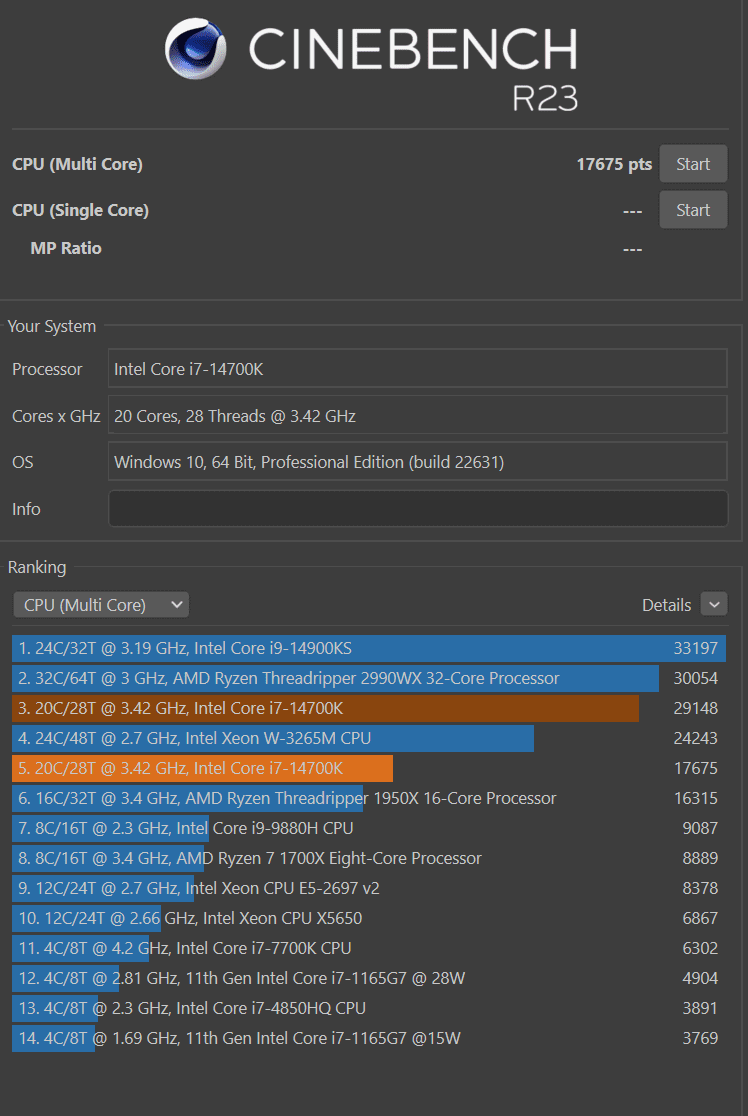Click into the Info input field
This screenshot has width=748, height=1116.
point(418,509)
